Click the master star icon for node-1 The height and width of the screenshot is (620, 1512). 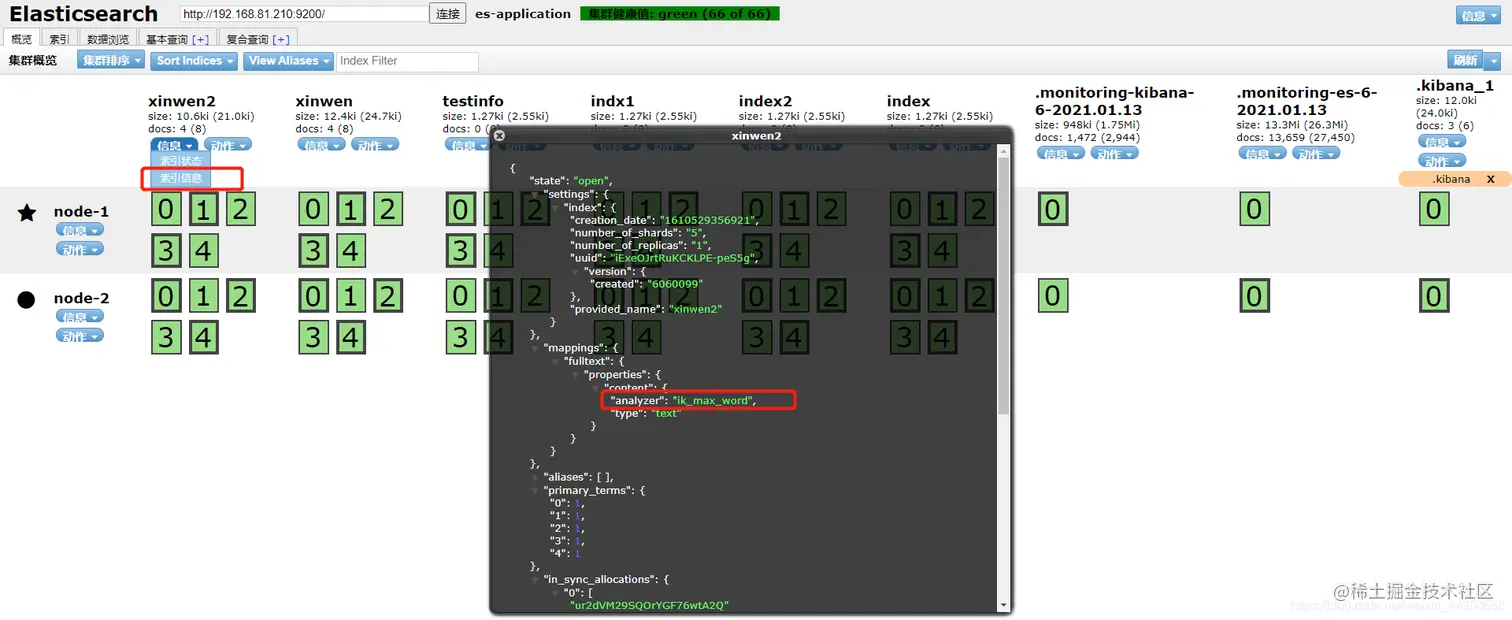(28, 212)
